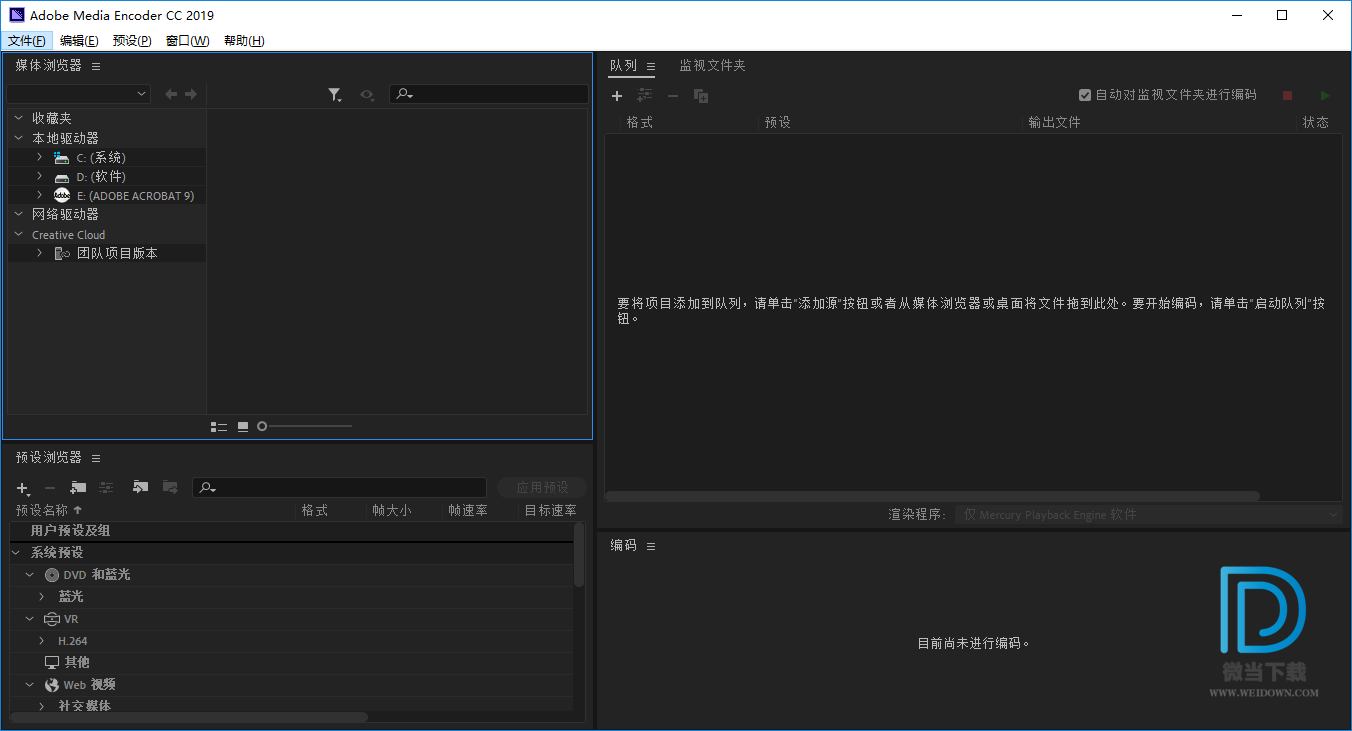Click the preset settings icon in preset browser

106,487
